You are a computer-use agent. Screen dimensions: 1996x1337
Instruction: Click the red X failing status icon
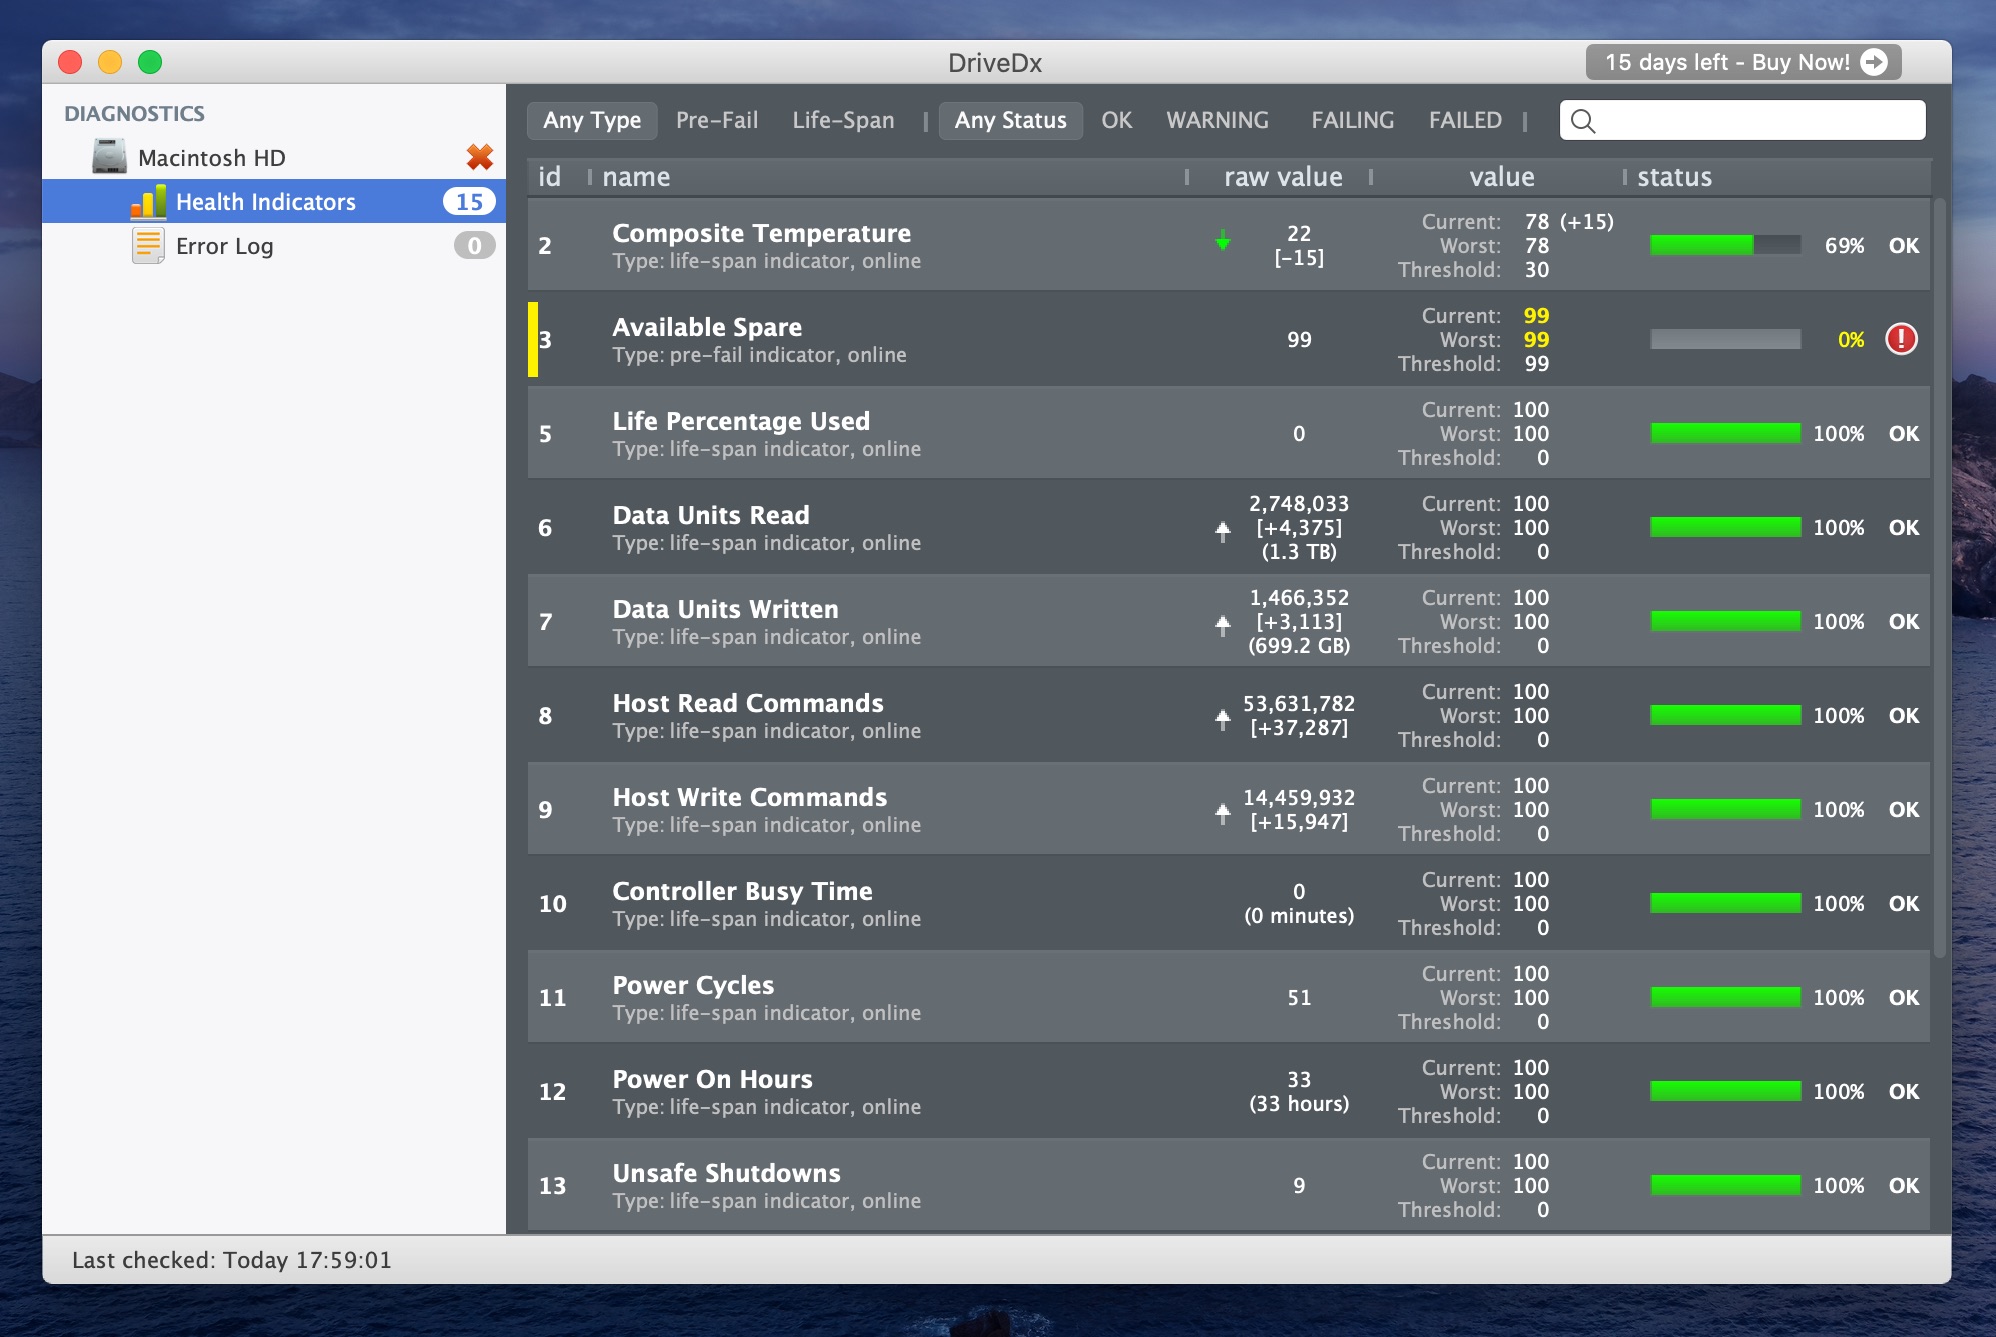pos(480,157)
